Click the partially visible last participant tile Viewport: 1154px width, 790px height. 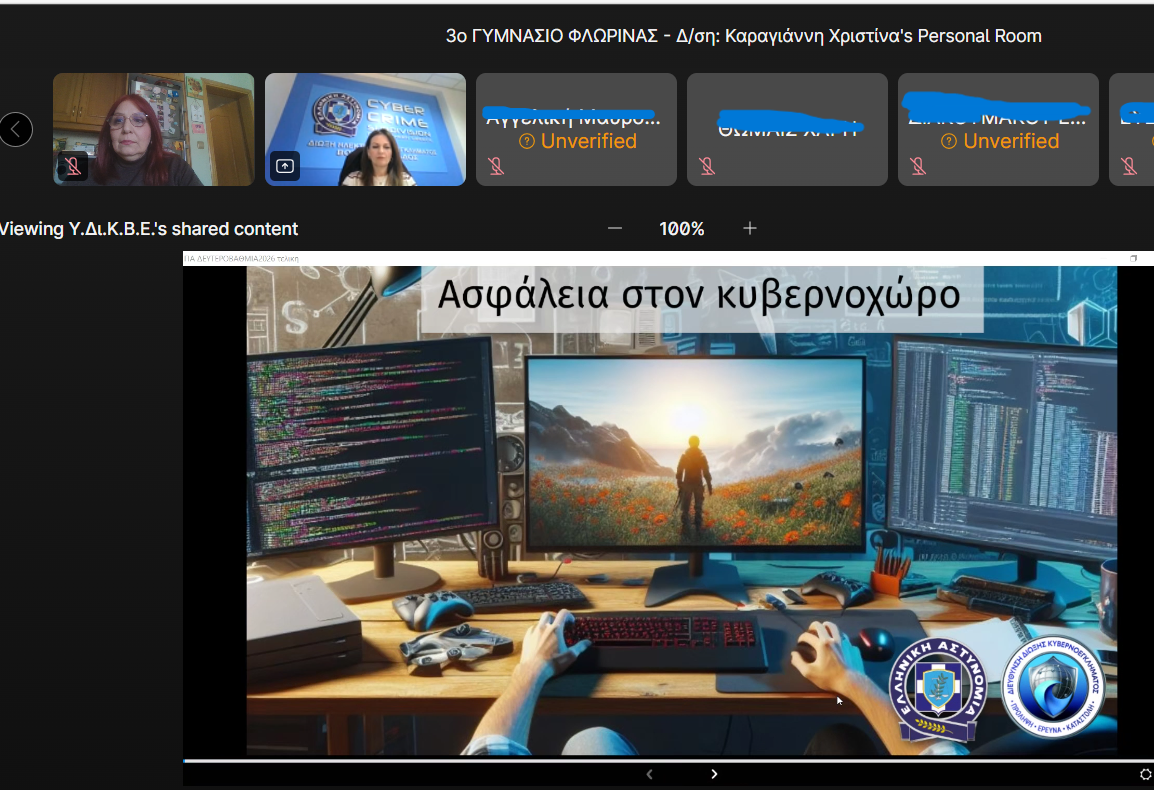1132,130
